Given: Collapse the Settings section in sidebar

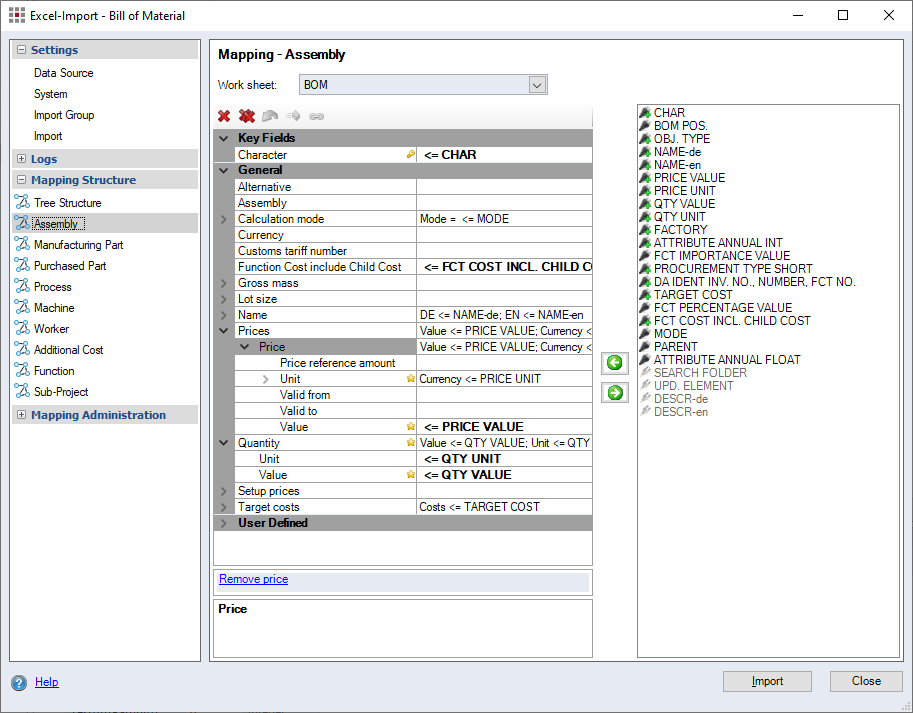Looking at the screenshot, I should tap(22, 50).
